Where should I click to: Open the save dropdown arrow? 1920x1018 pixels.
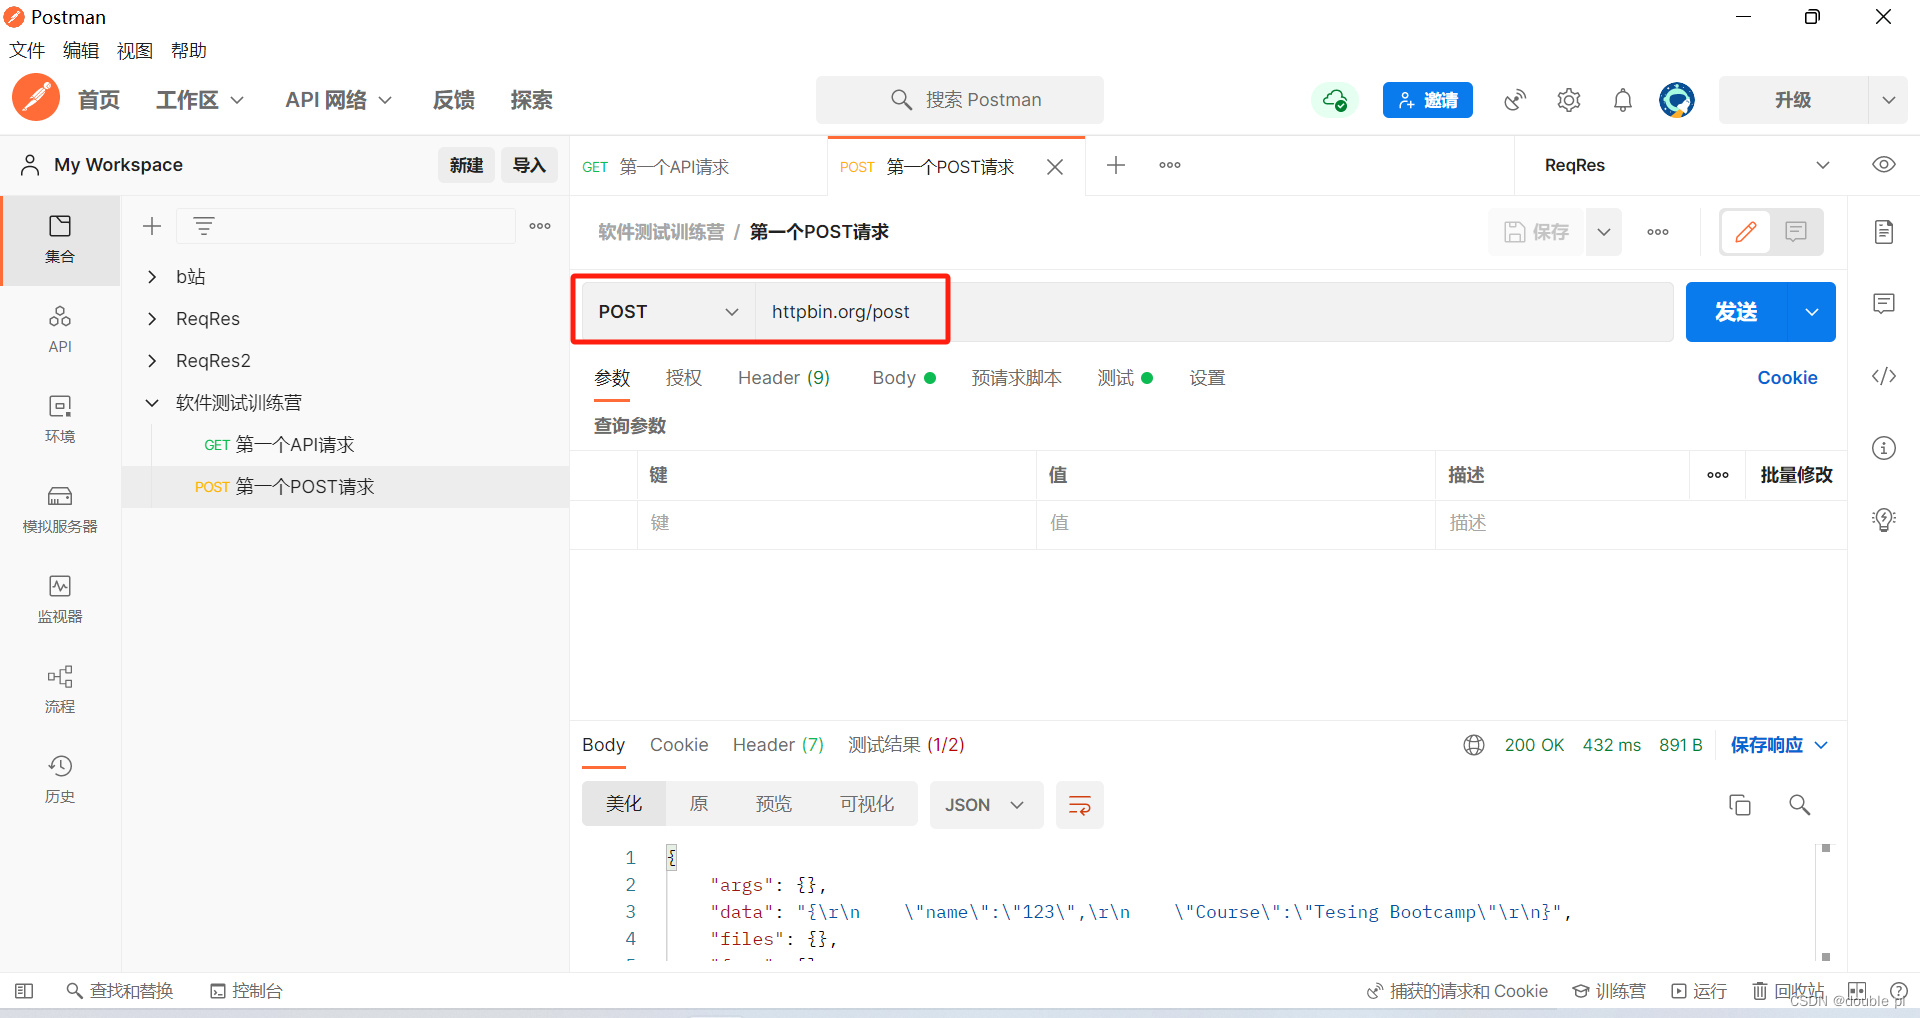[x=1604, y=232]
